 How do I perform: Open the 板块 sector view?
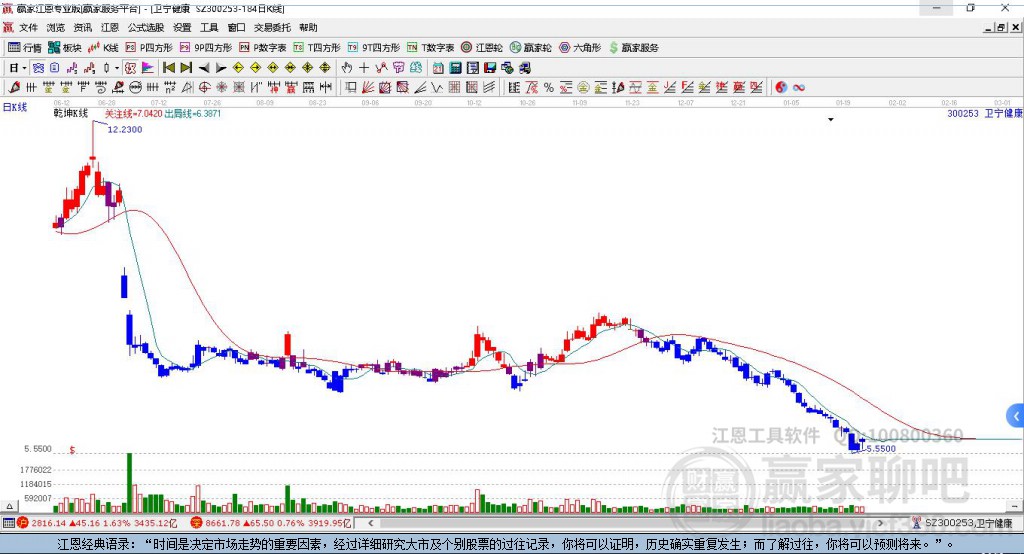click(x=65, y=48)
